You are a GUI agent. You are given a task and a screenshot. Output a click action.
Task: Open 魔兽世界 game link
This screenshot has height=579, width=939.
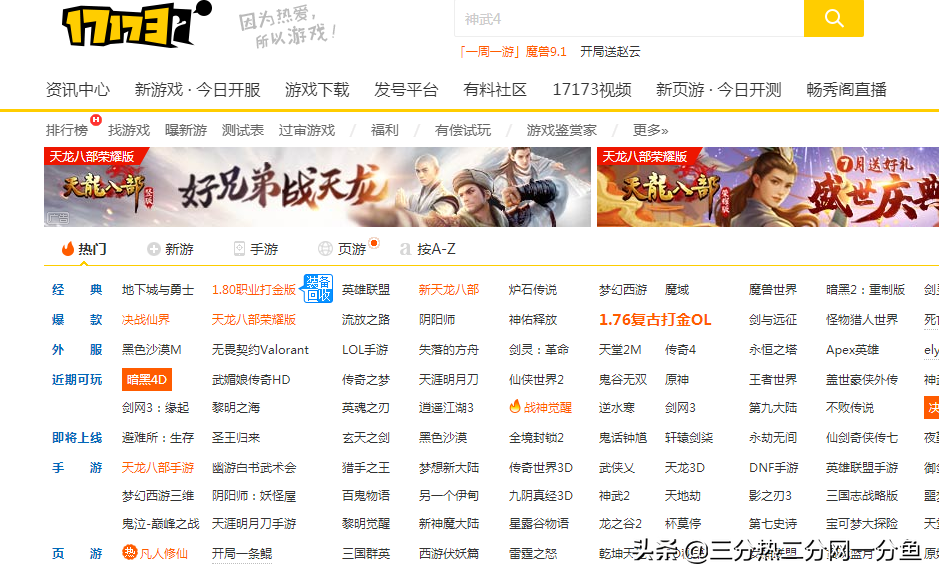[773, 290]
